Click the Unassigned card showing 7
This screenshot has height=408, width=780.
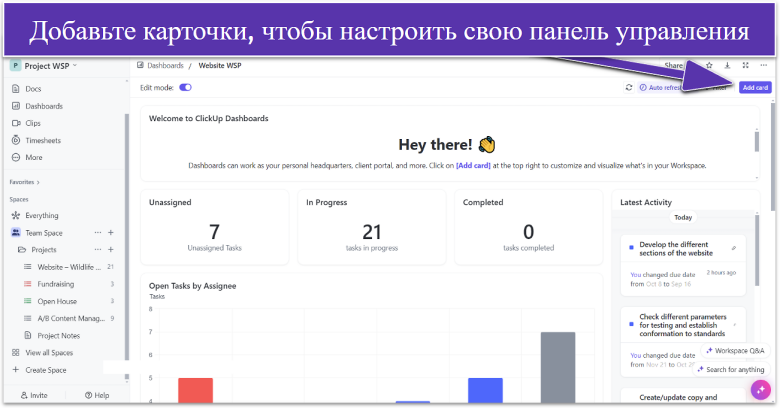point(214,227)
